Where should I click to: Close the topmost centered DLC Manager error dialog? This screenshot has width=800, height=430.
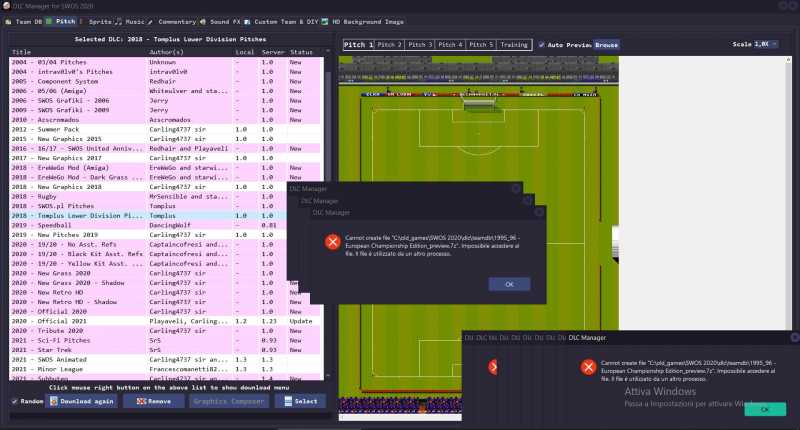[539, 212]
